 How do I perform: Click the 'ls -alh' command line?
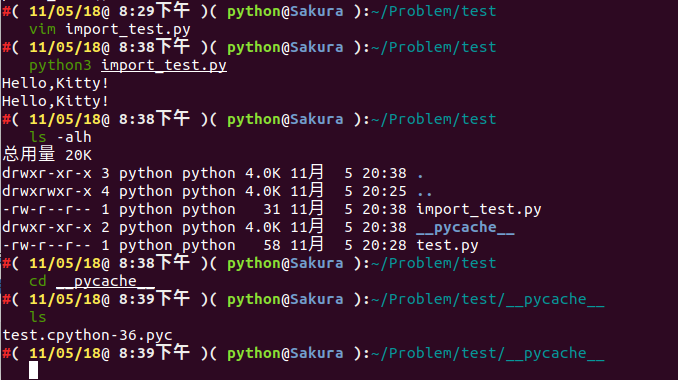(60, 137)
